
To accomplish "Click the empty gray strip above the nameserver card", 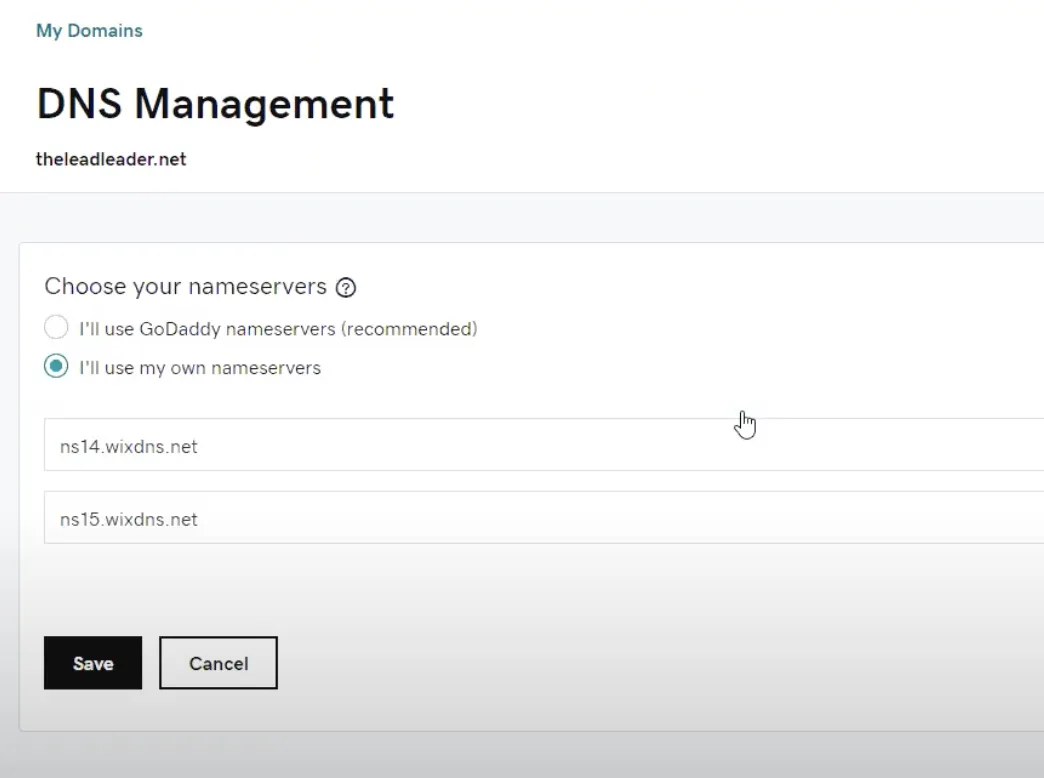I will pos(522,218).
